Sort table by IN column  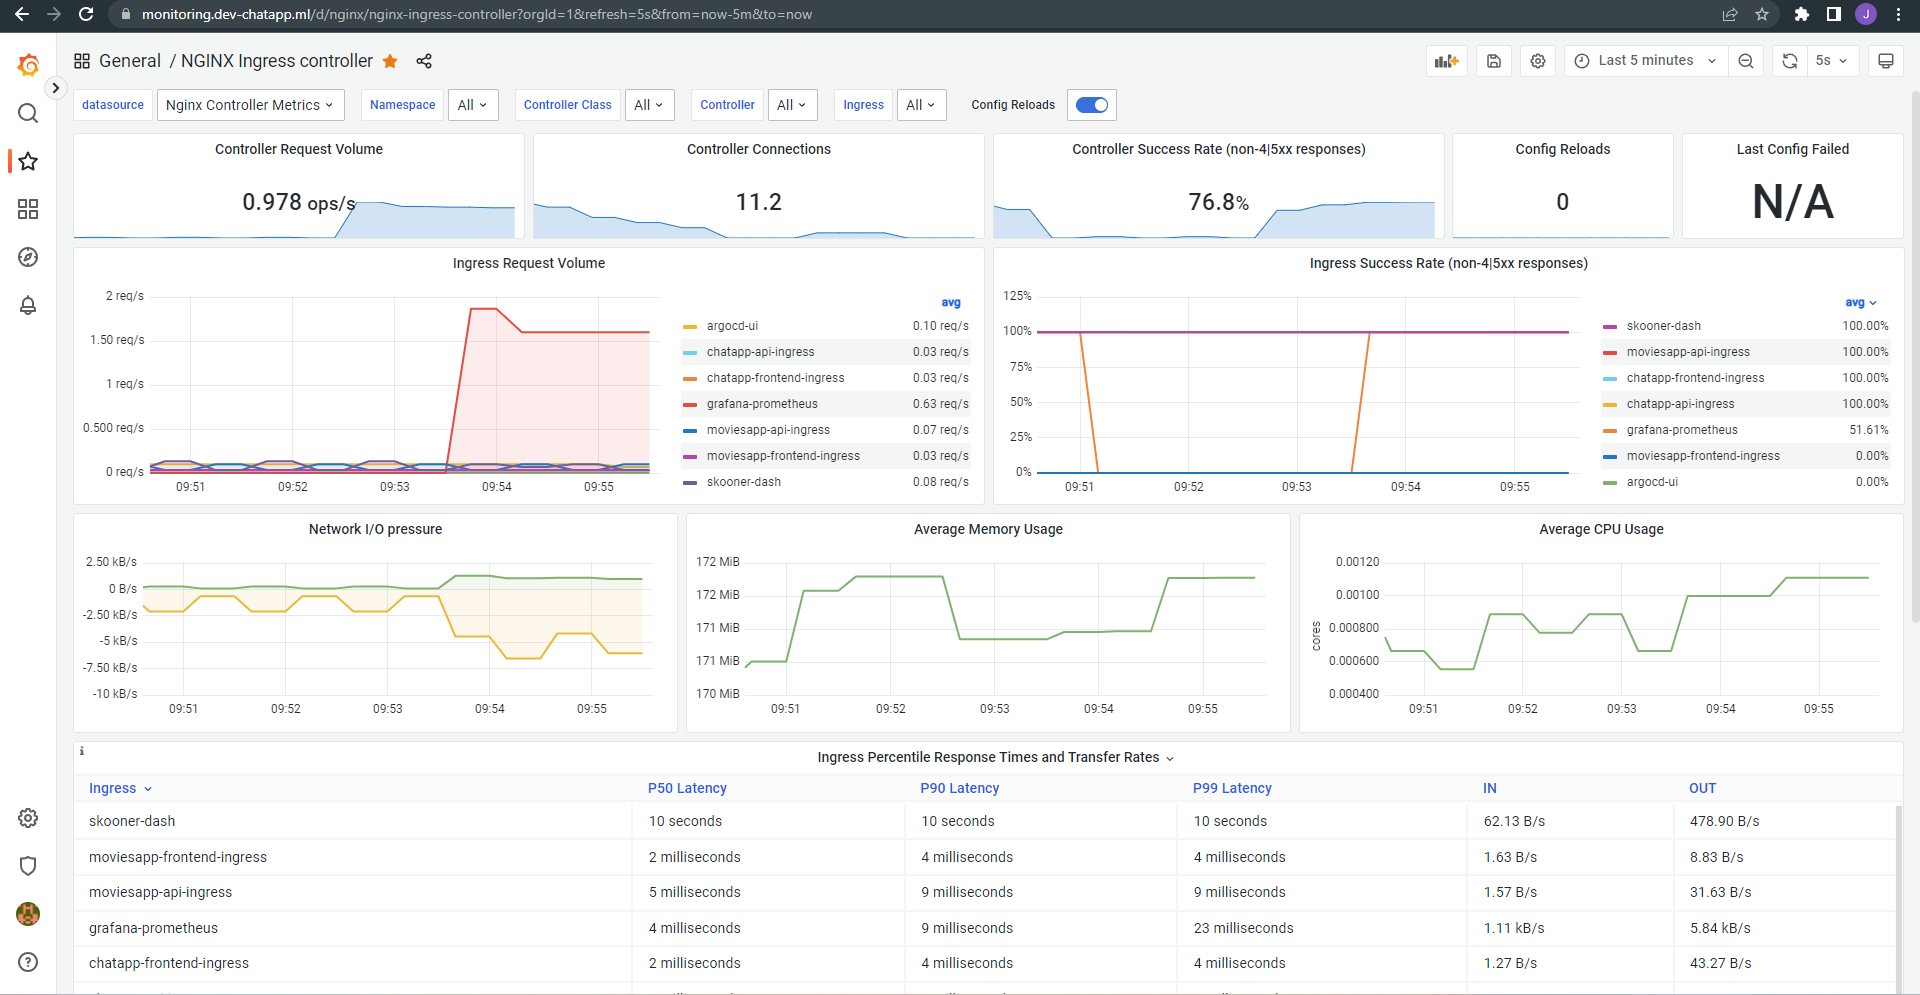point(1490,788)
